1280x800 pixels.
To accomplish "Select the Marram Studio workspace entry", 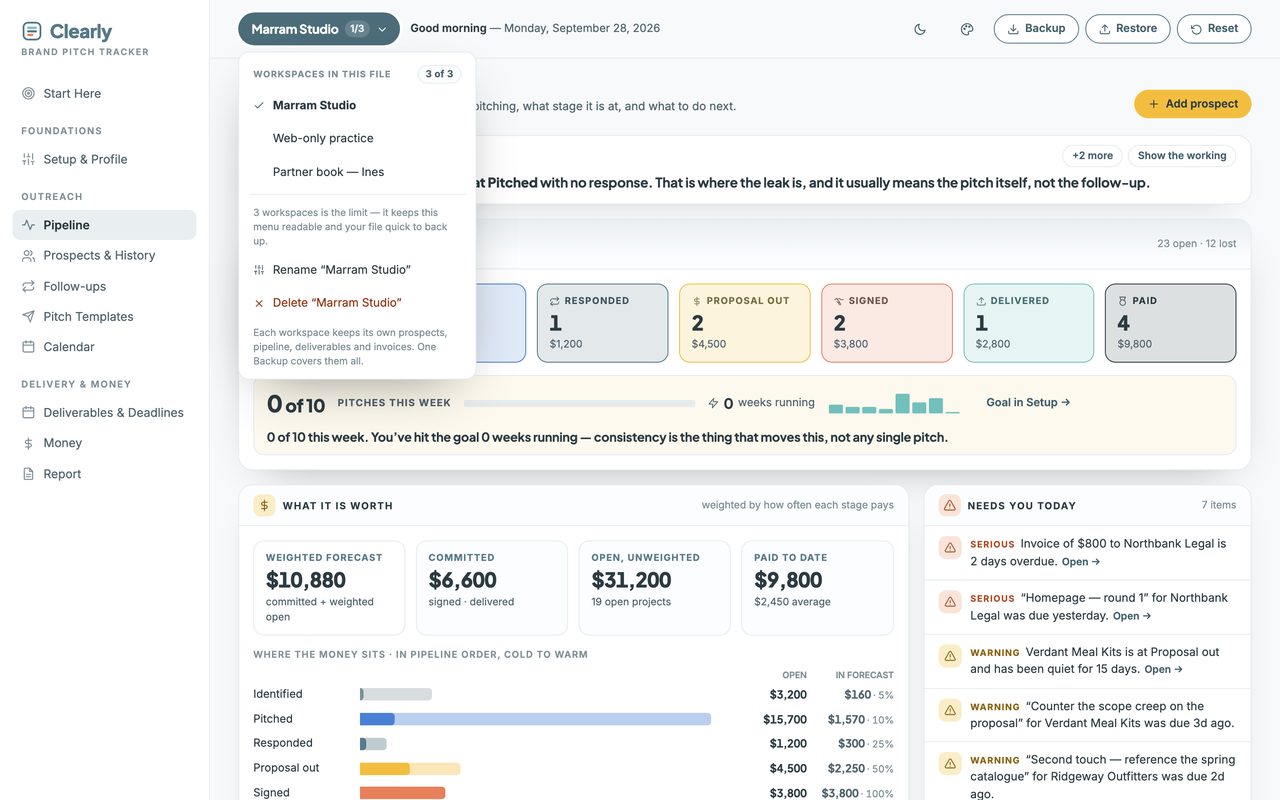I will pyautogui.click(x=357, y=105).
